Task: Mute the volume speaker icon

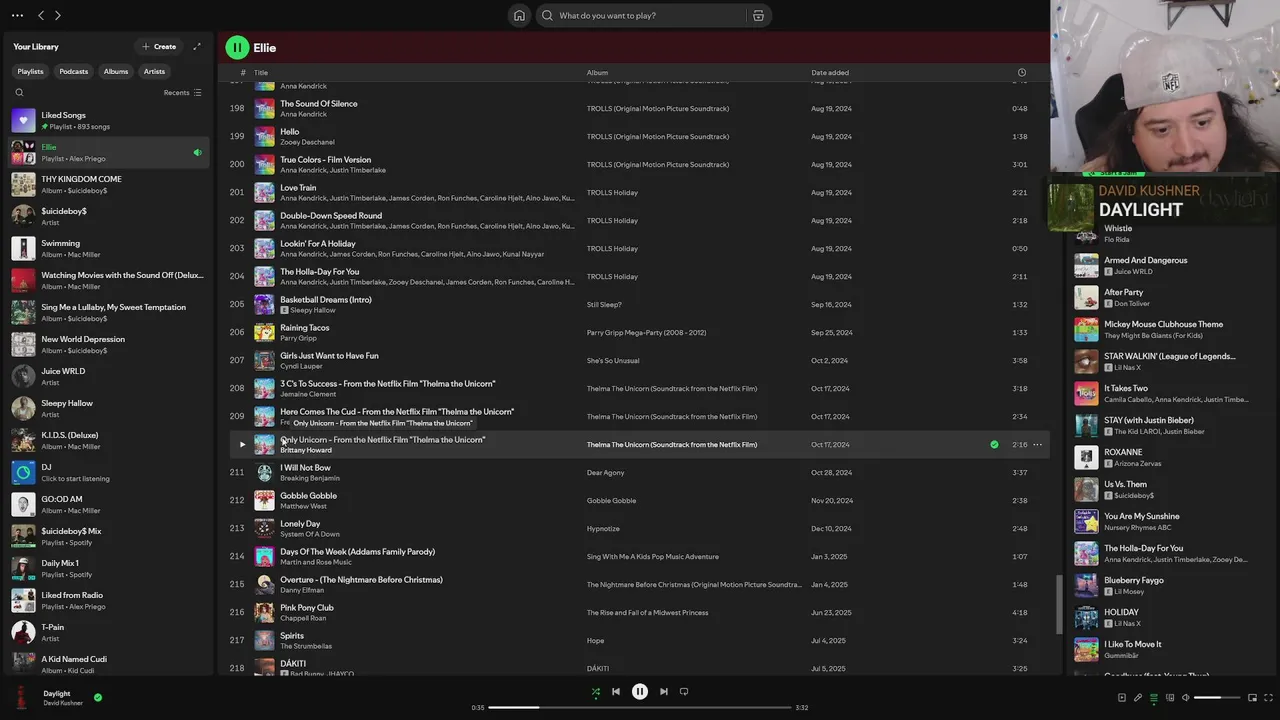Action: 1186,697
